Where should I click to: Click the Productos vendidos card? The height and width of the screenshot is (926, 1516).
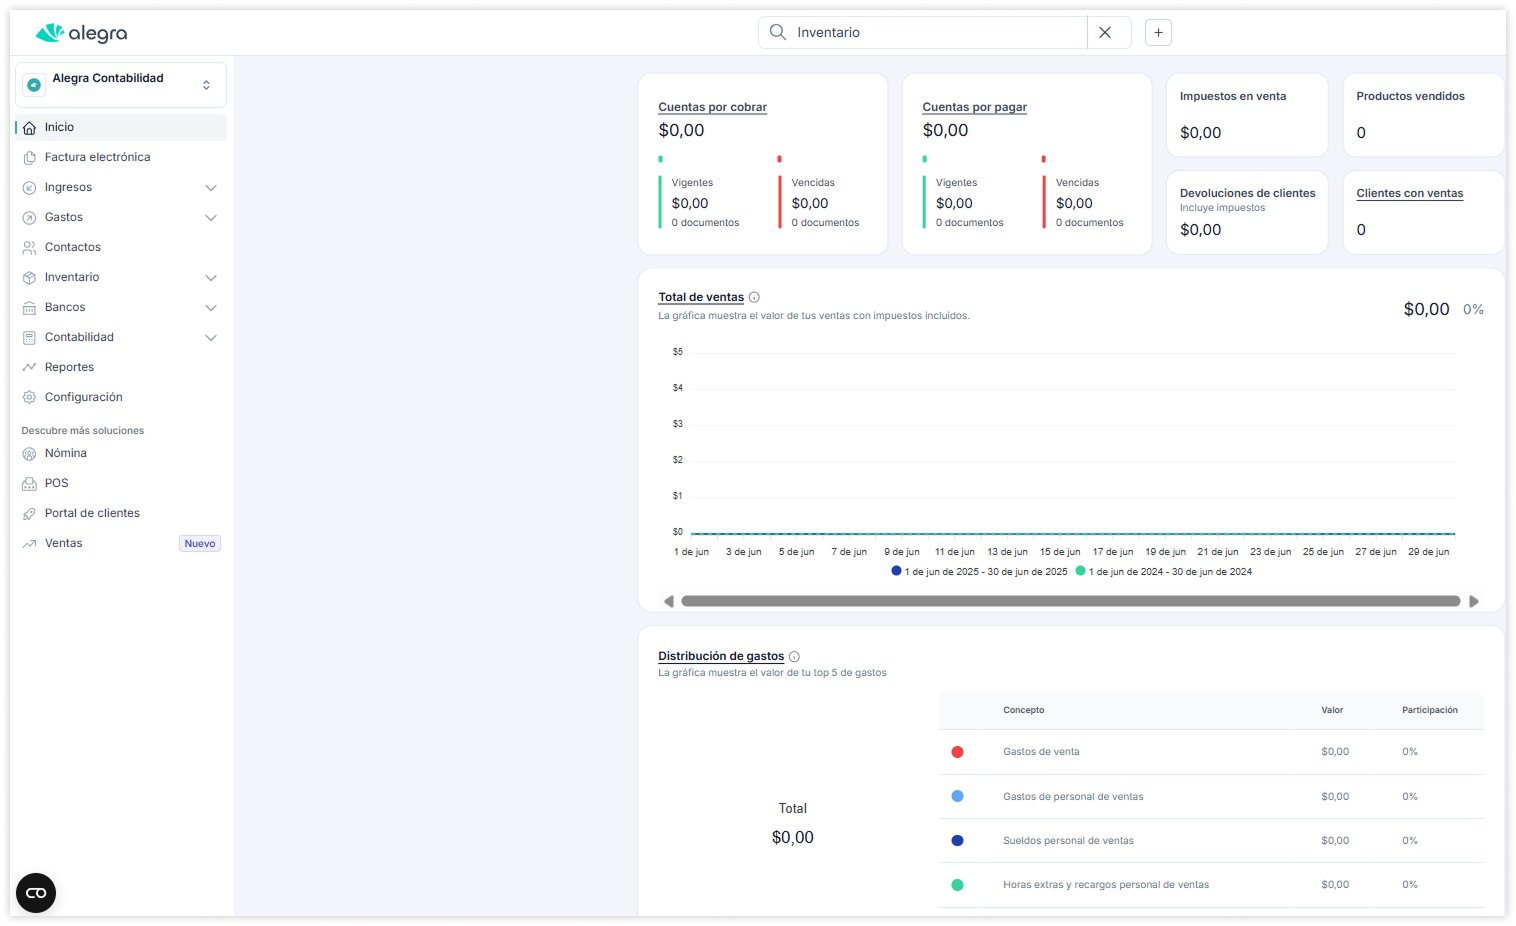[x=1423, y=115]
